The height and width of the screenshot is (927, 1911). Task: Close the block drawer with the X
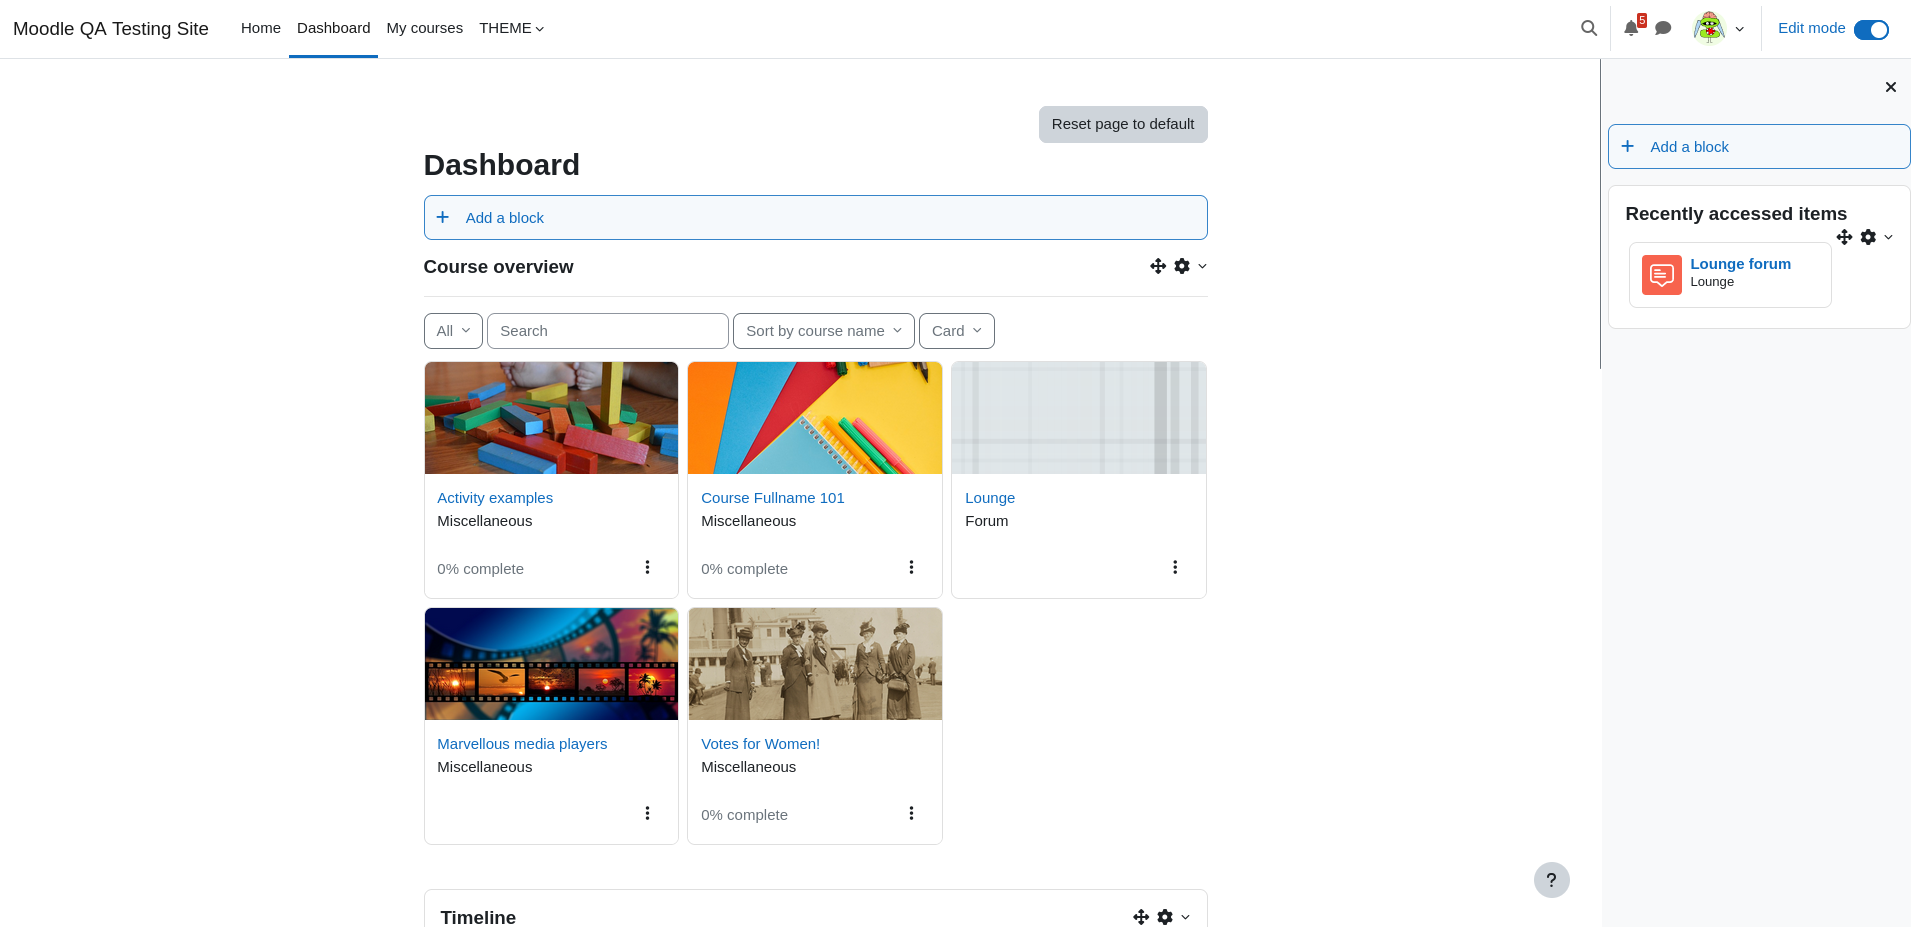pos(1890,87)
